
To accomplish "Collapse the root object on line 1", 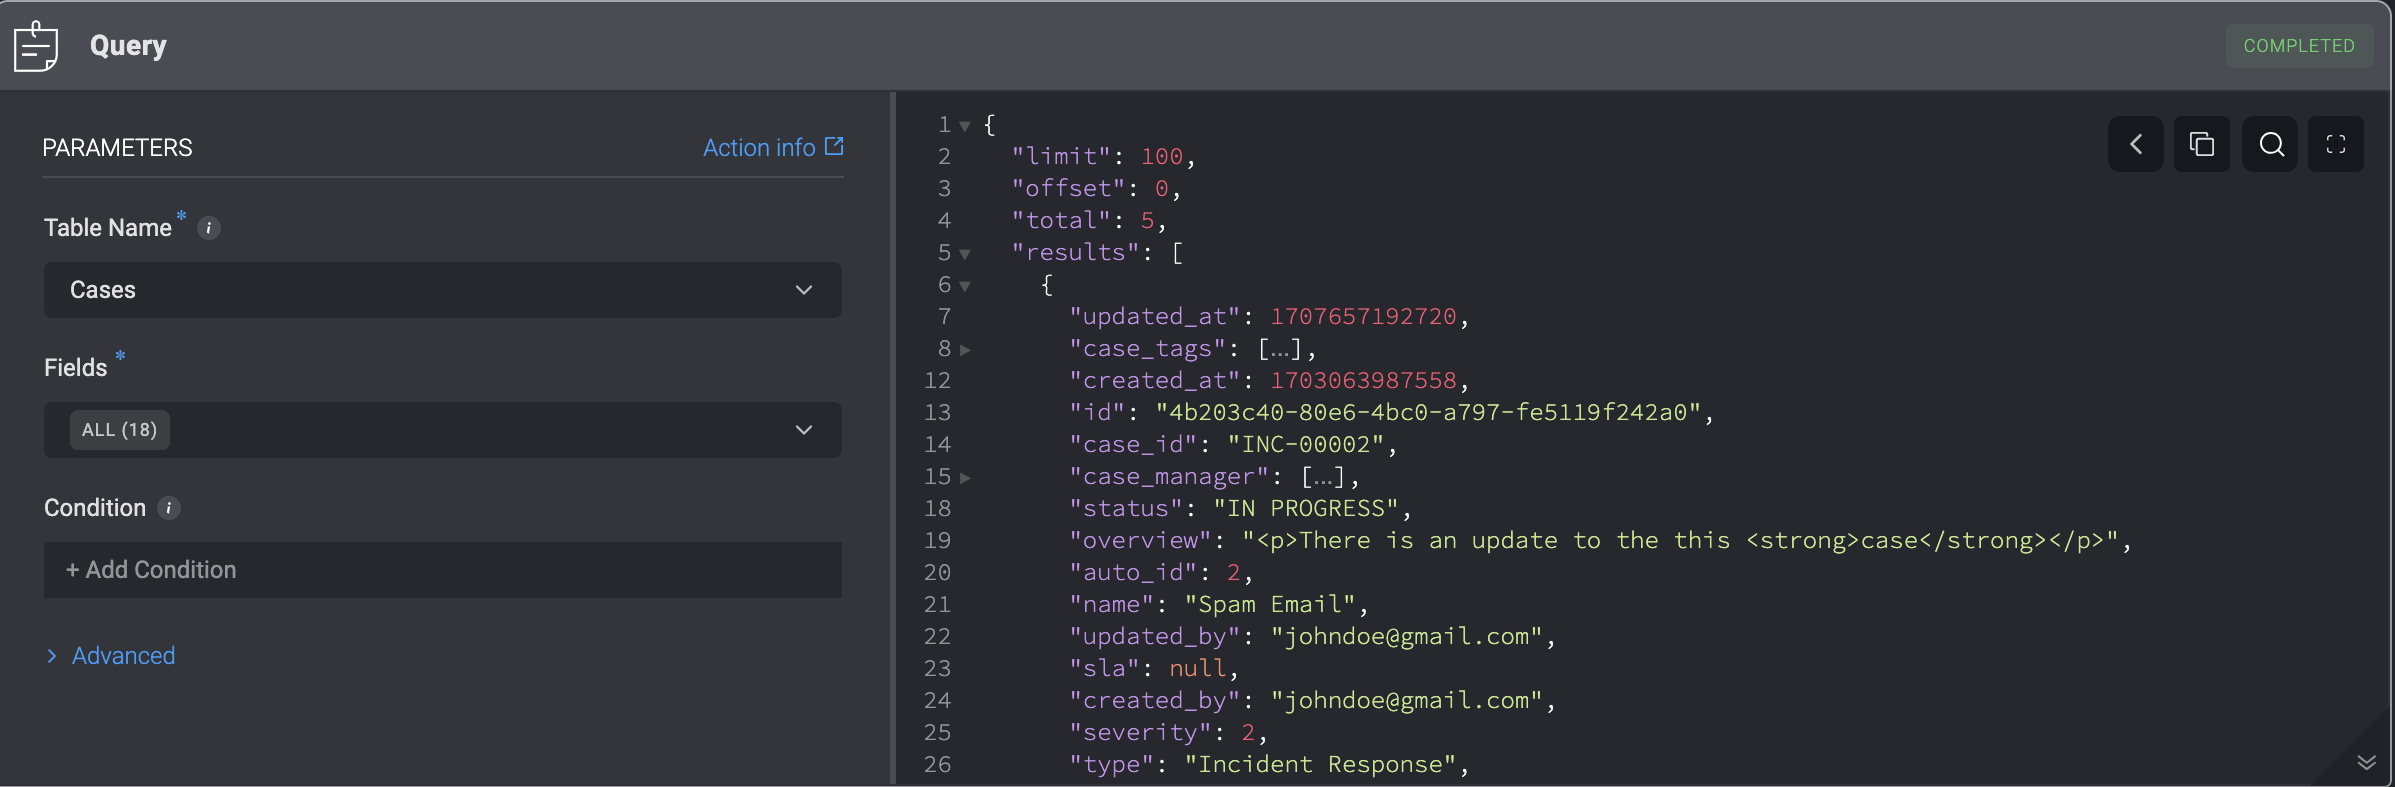I will [965, 126].
